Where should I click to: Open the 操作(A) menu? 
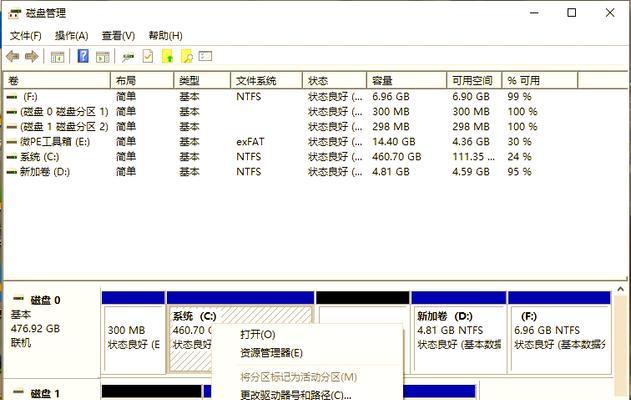[72, 35]
